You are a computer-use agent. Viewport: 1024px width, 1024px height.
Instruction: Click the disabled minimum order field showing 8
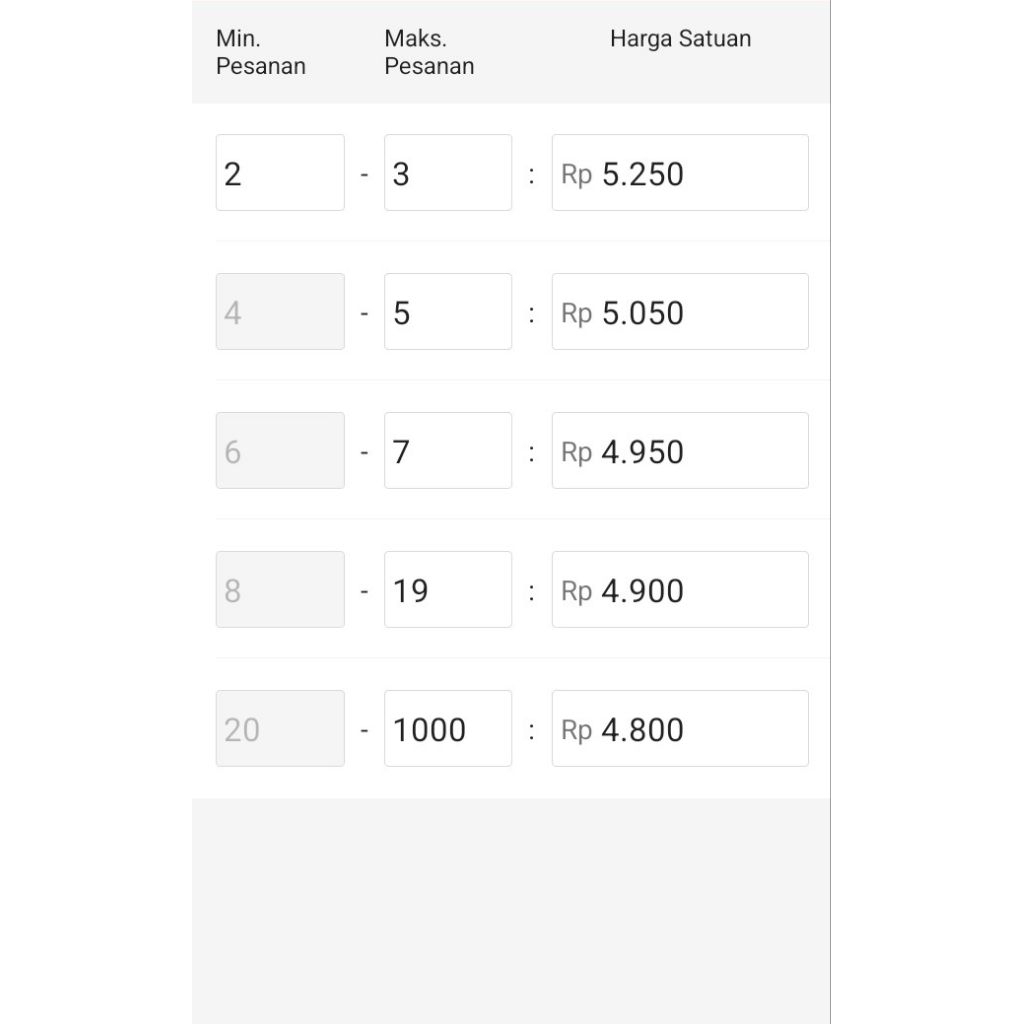click(x=280, y=590)
